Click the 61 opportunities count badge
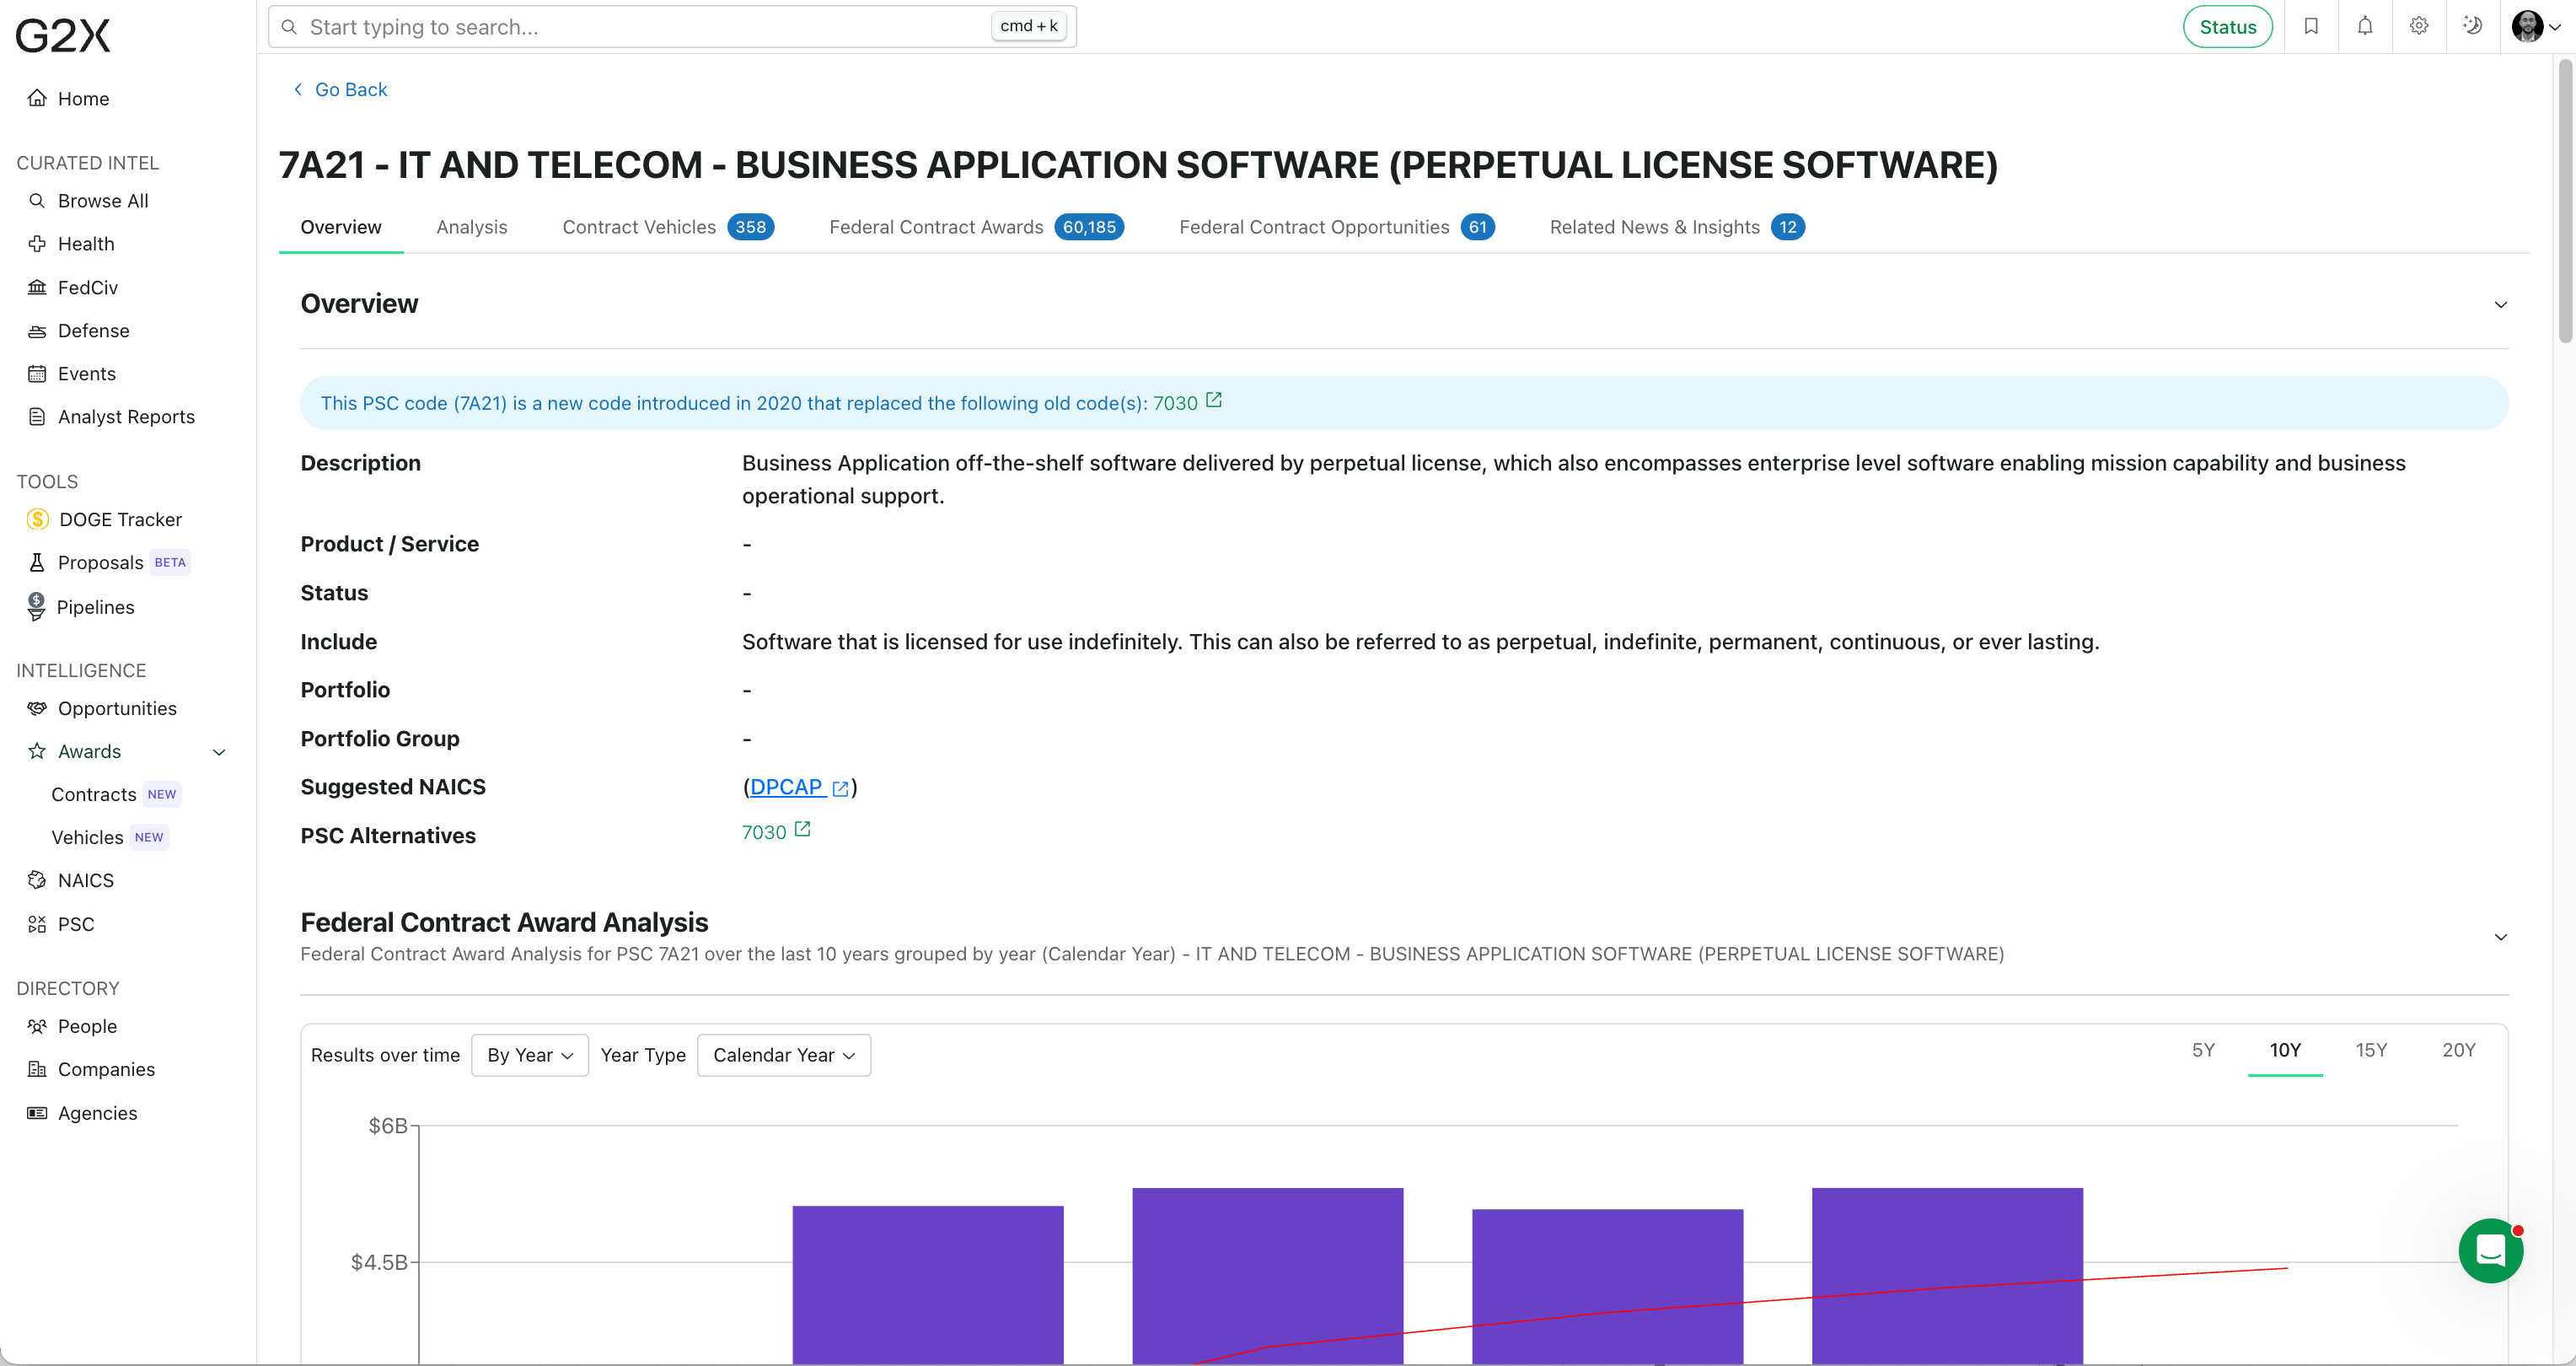The height and width of the screenshot is (1366, 2576). click(x=1477, y=227)
